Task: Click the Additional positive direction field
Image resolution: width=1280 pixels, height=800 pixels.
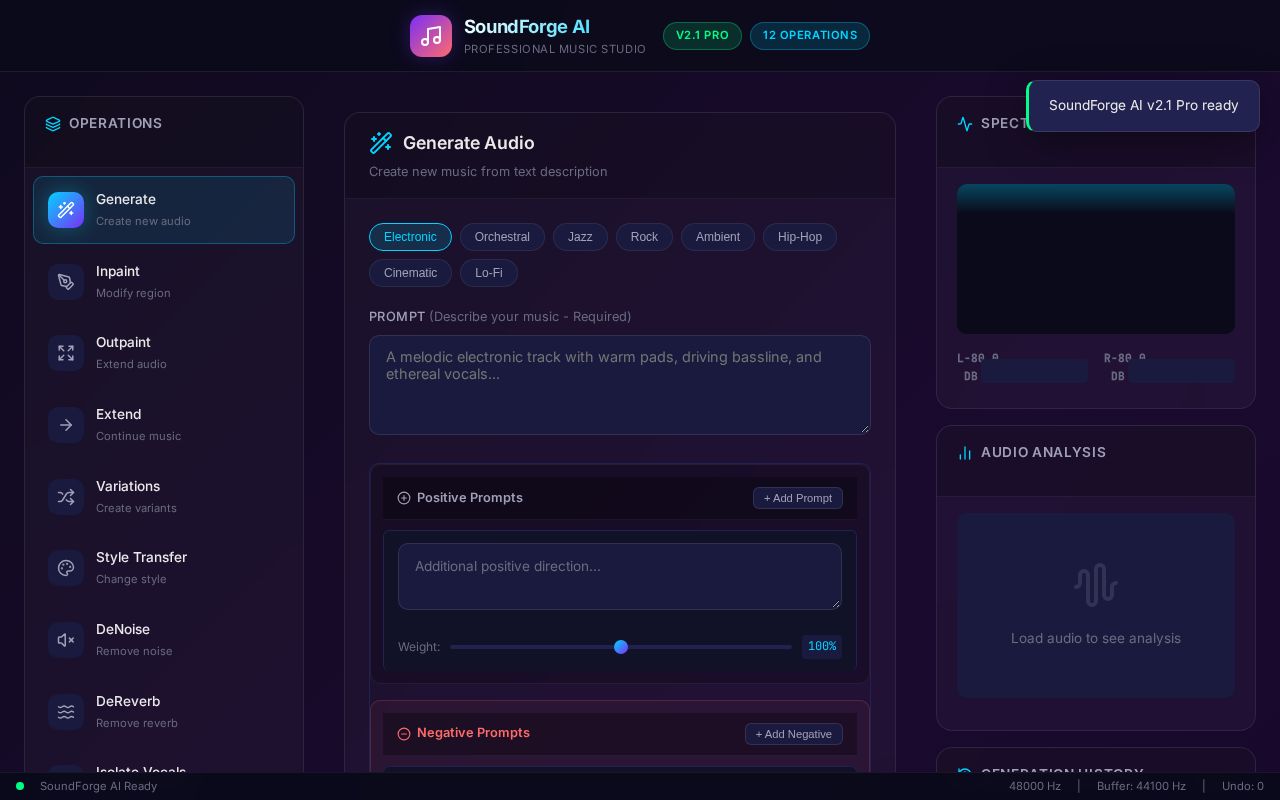Action: (x=620, y=576)
